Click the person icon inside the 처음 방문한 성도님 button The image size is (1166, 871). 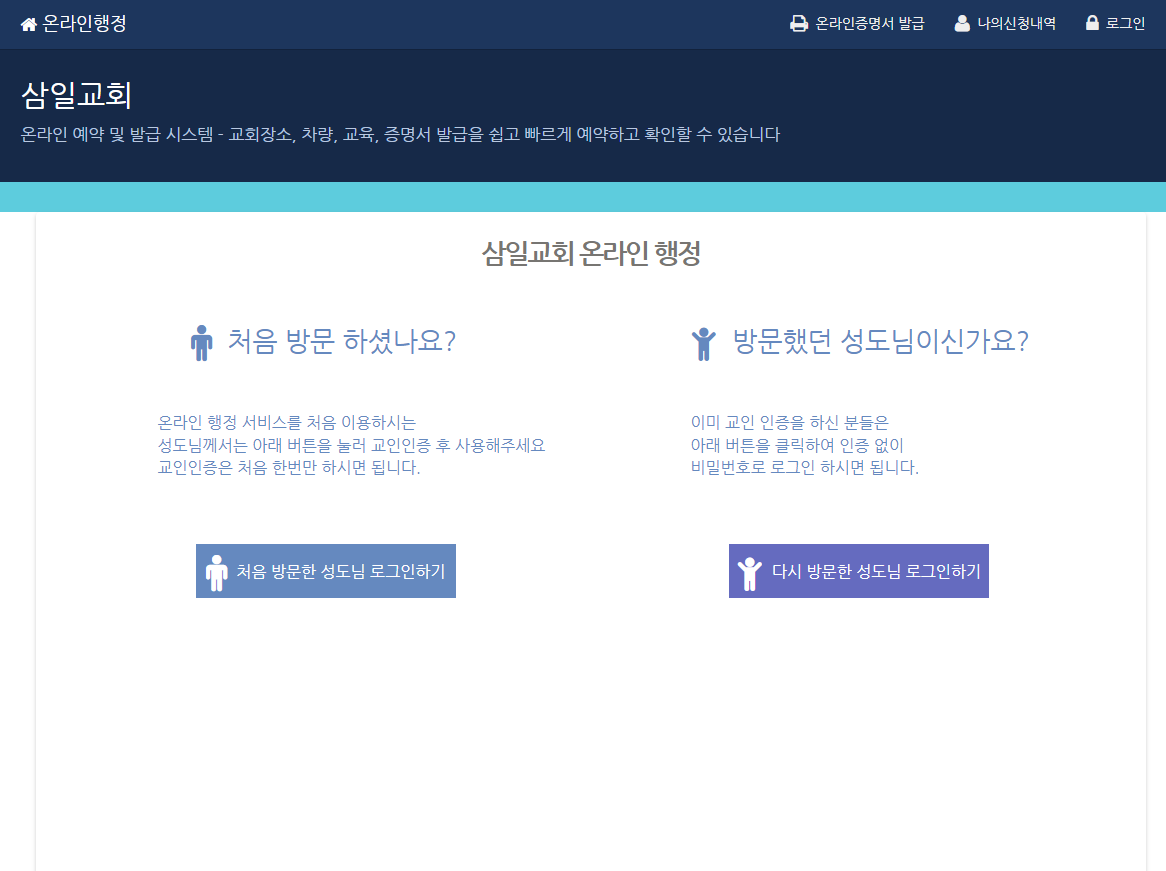[216, 572]
